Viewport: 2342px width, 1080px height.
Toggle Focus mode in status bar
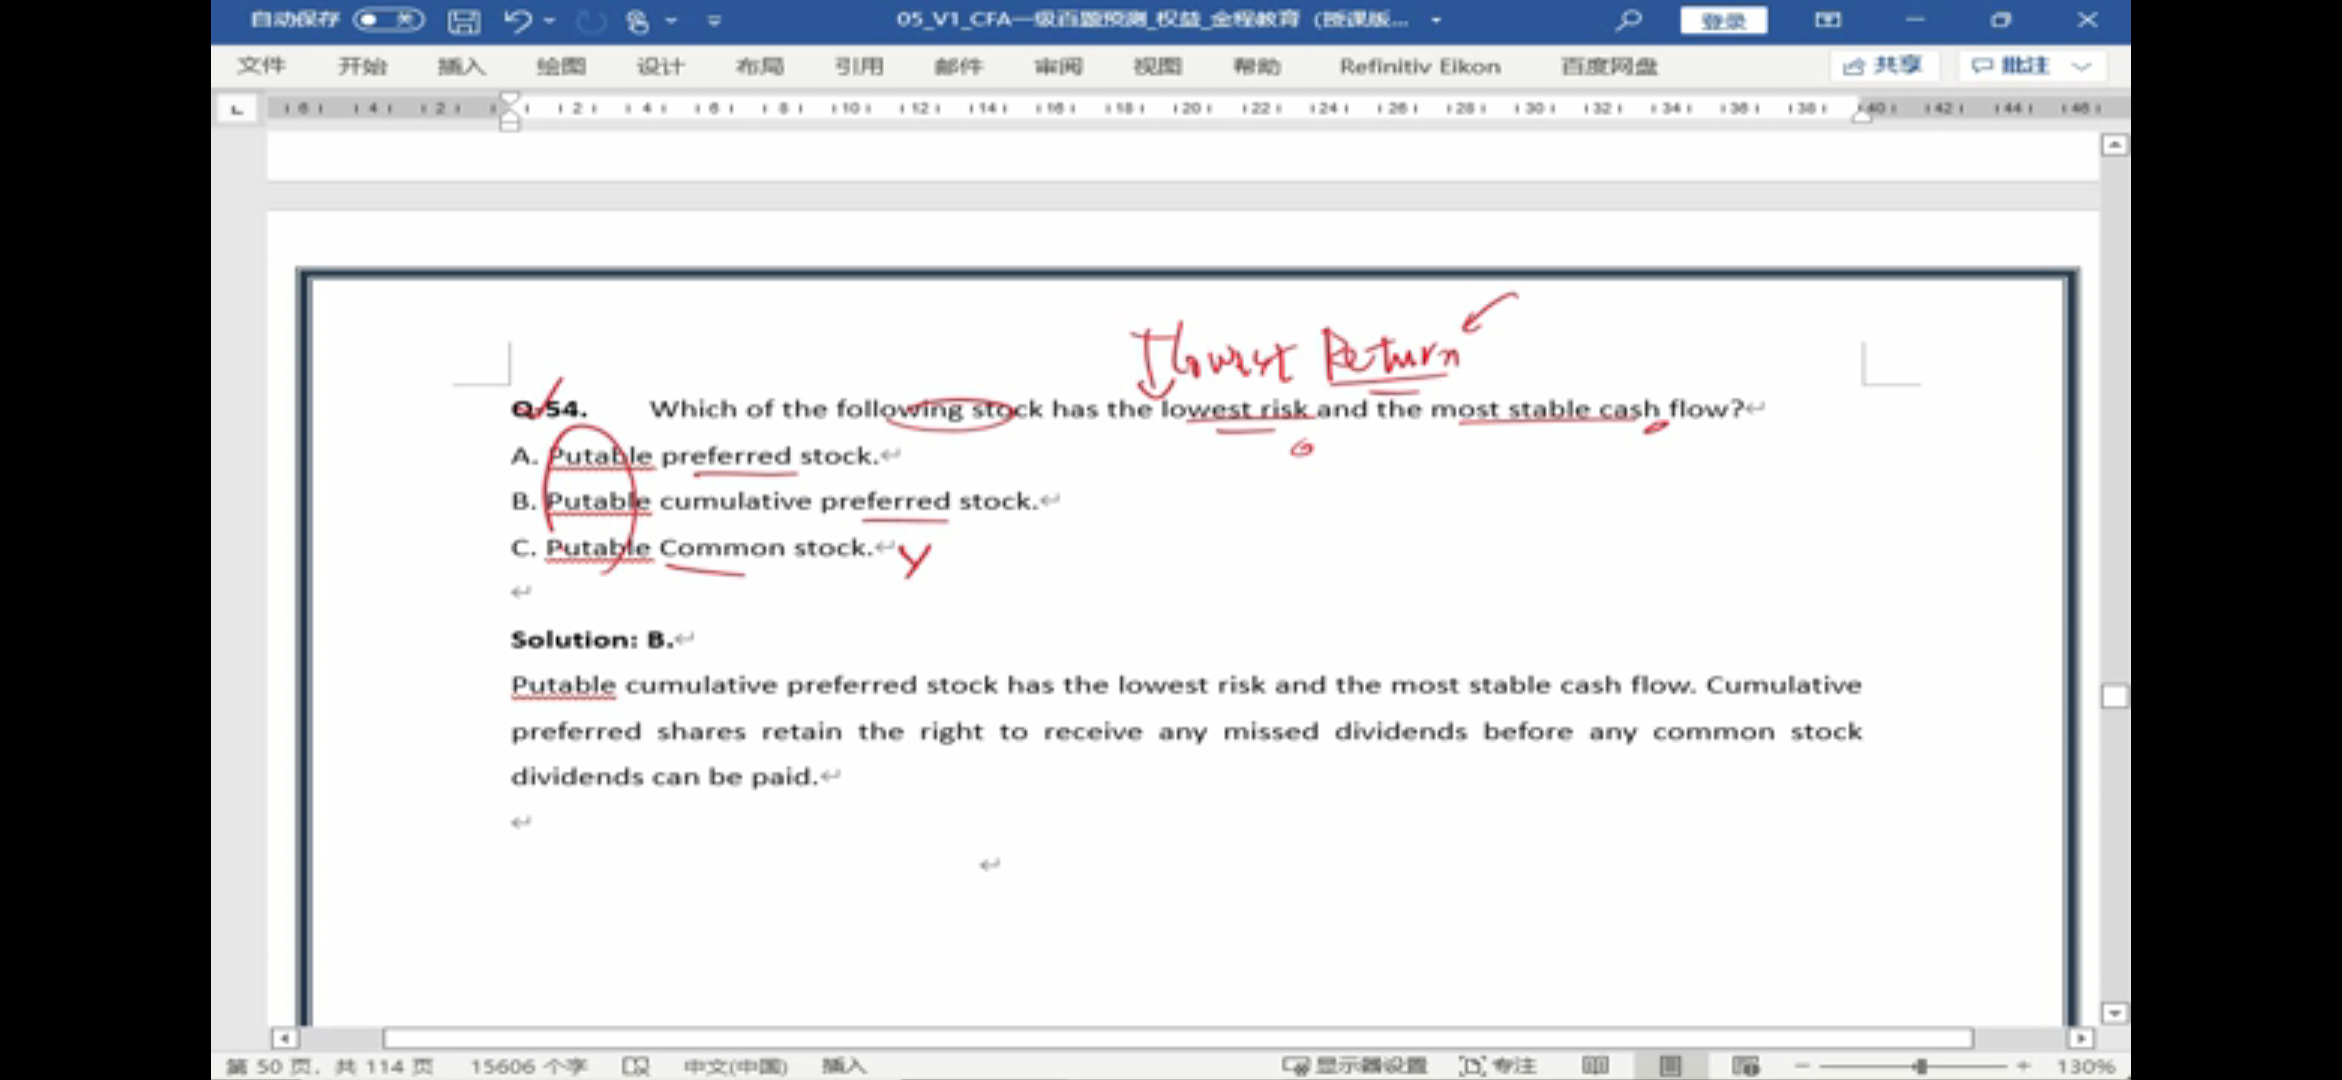[x=1497, y=1066]
